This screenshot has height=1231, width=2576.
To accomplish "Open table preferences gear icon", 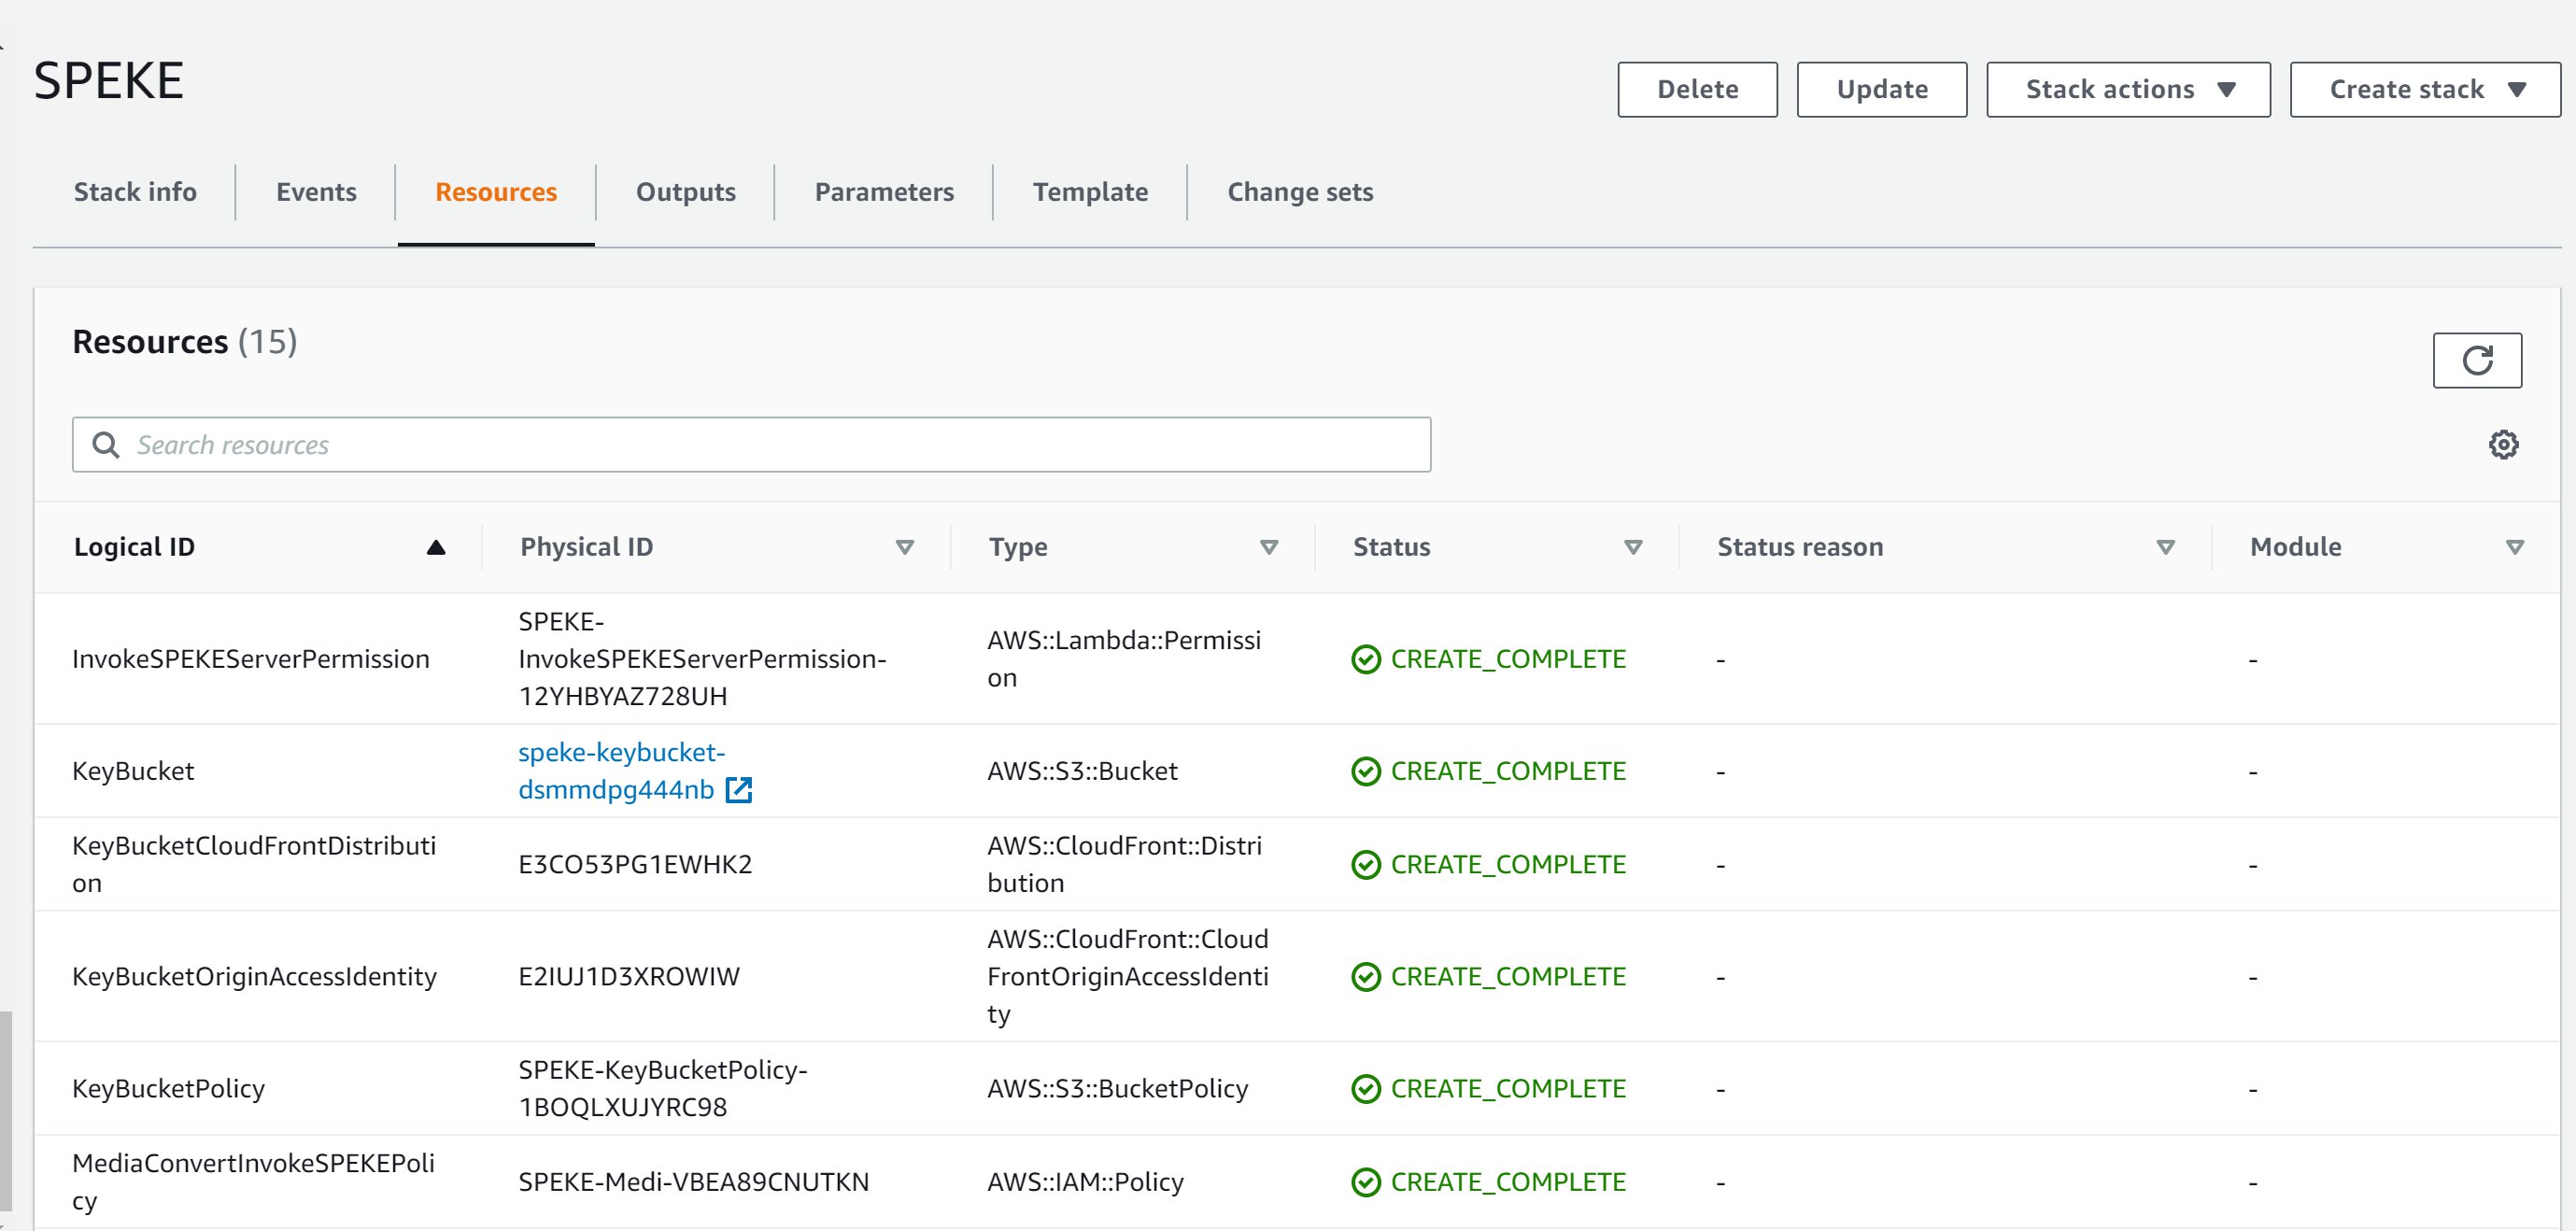I will pos(2503,444).
